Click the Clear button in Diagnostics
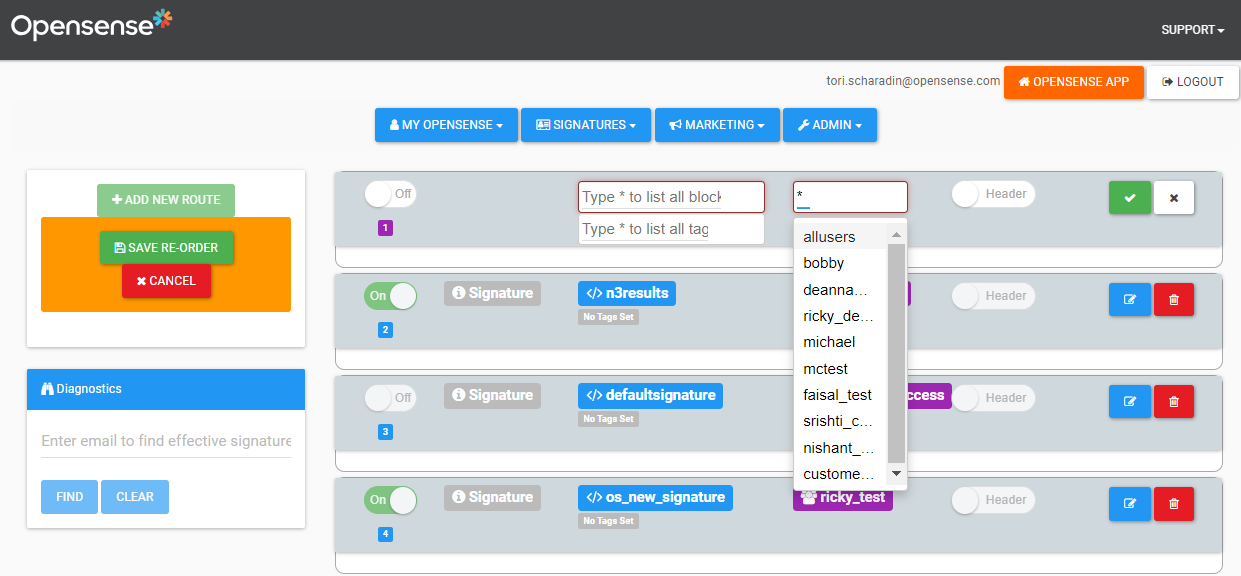 (135, 497)
